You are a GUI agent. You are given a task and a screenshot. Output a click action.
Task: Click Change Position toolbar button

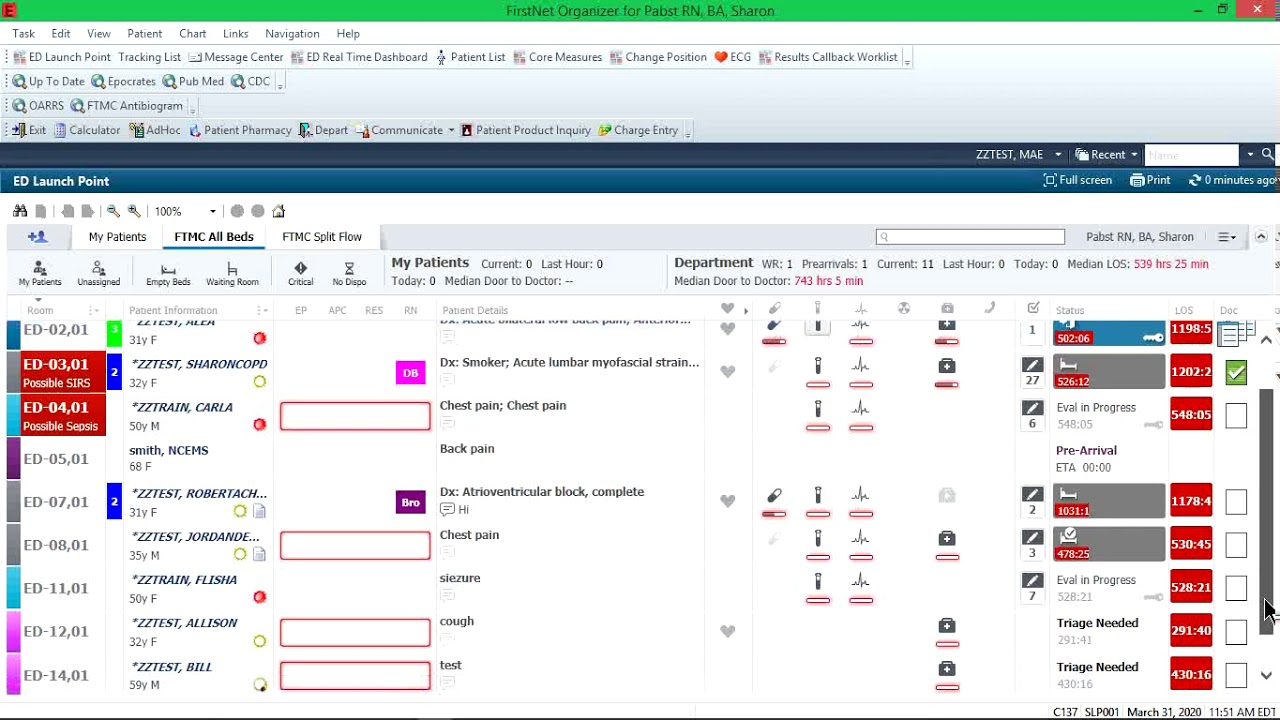pos(658,57)
